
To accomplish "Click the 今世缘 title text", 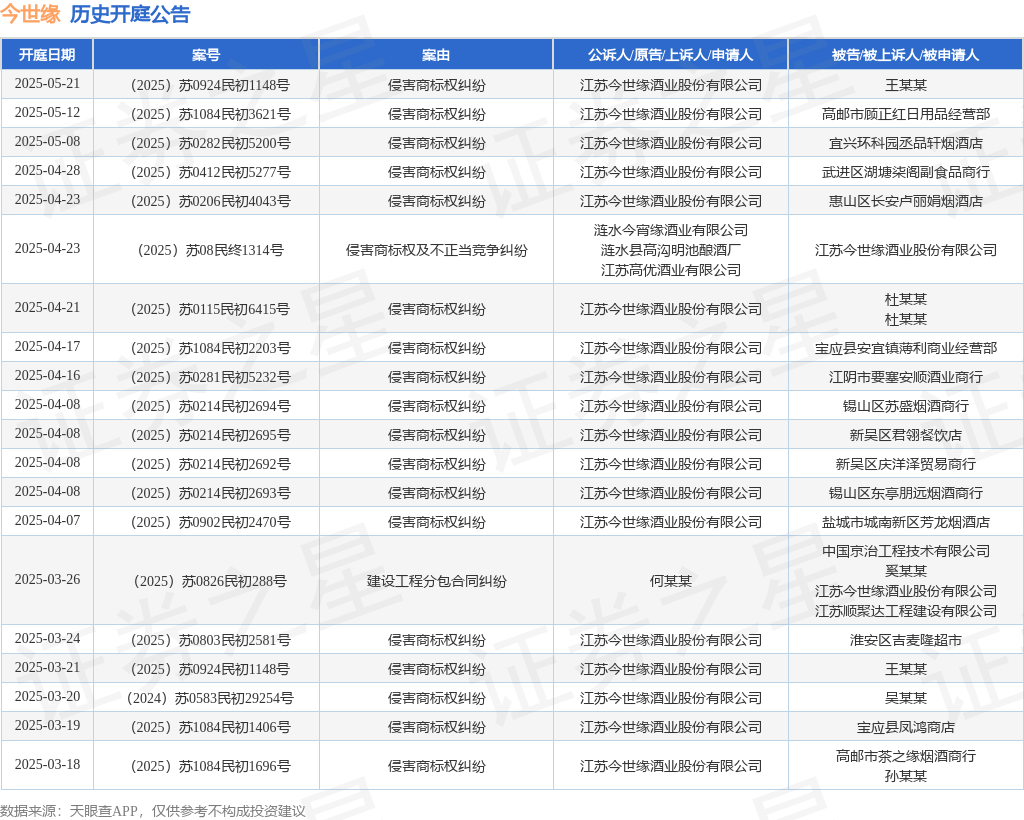I will pos(30,14).
